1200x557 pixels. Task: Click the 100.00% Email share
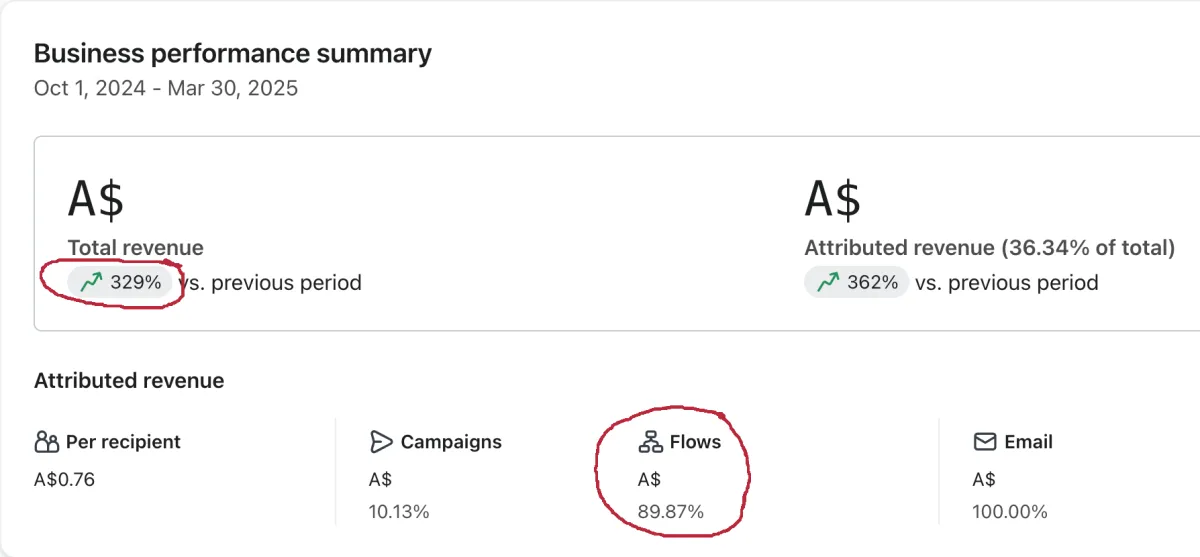click(x=1009, y=512)
